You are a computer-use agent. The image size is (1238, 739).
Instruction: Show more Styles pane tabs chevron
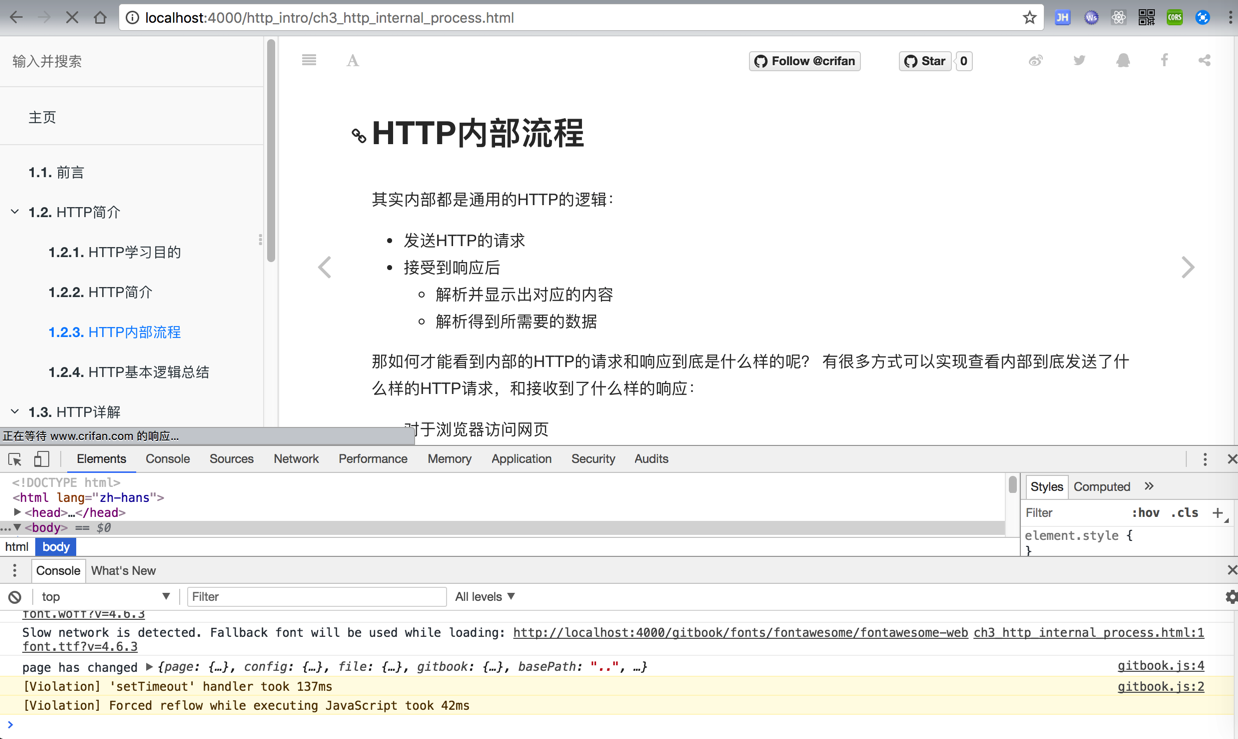click(1149, 487)
